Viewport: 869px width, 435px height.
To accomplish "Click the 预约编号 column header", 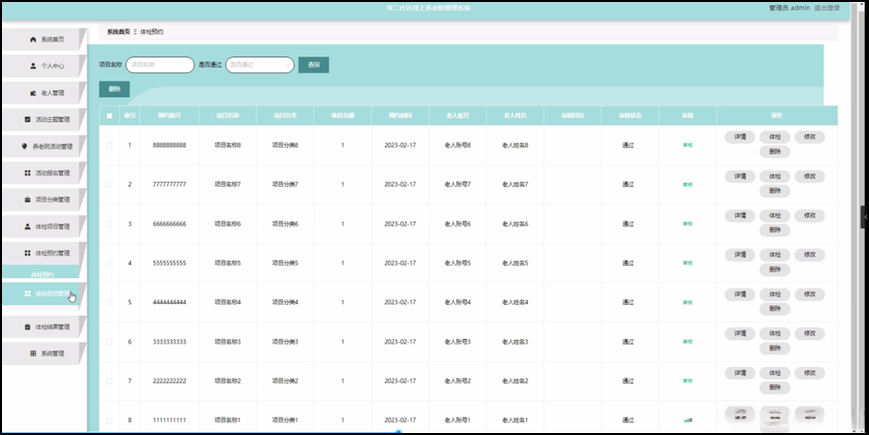I will pos(170,116).
